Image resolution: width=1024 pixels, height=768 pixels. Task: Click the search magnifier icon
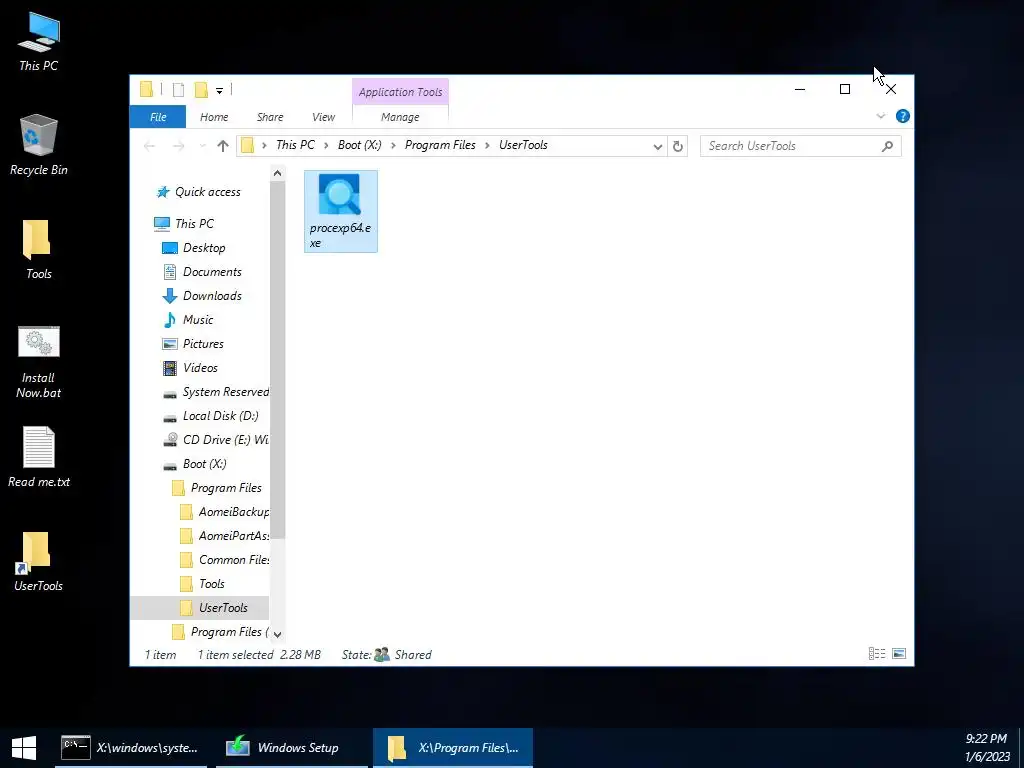pyautogui.click(x=887, y=146)
